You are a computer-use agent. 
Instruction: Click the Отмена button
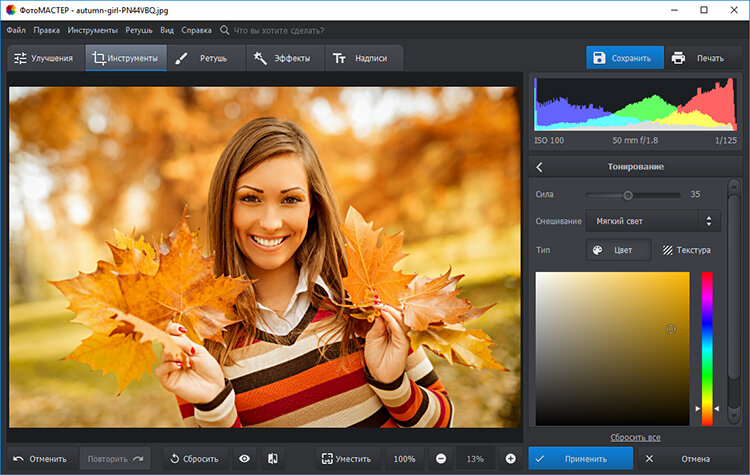(689, 459)
